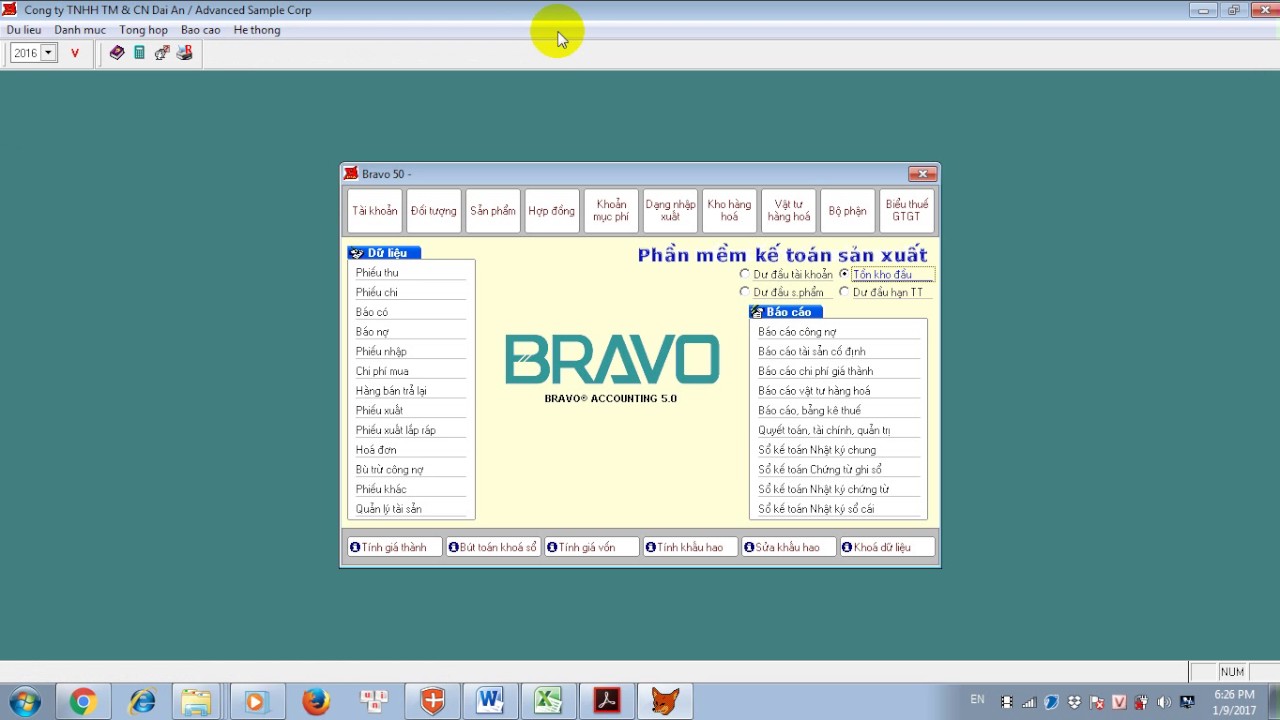1280x720 pixels.
Task: Open Google Chrome from the taskbar
Action: point(83,702)
